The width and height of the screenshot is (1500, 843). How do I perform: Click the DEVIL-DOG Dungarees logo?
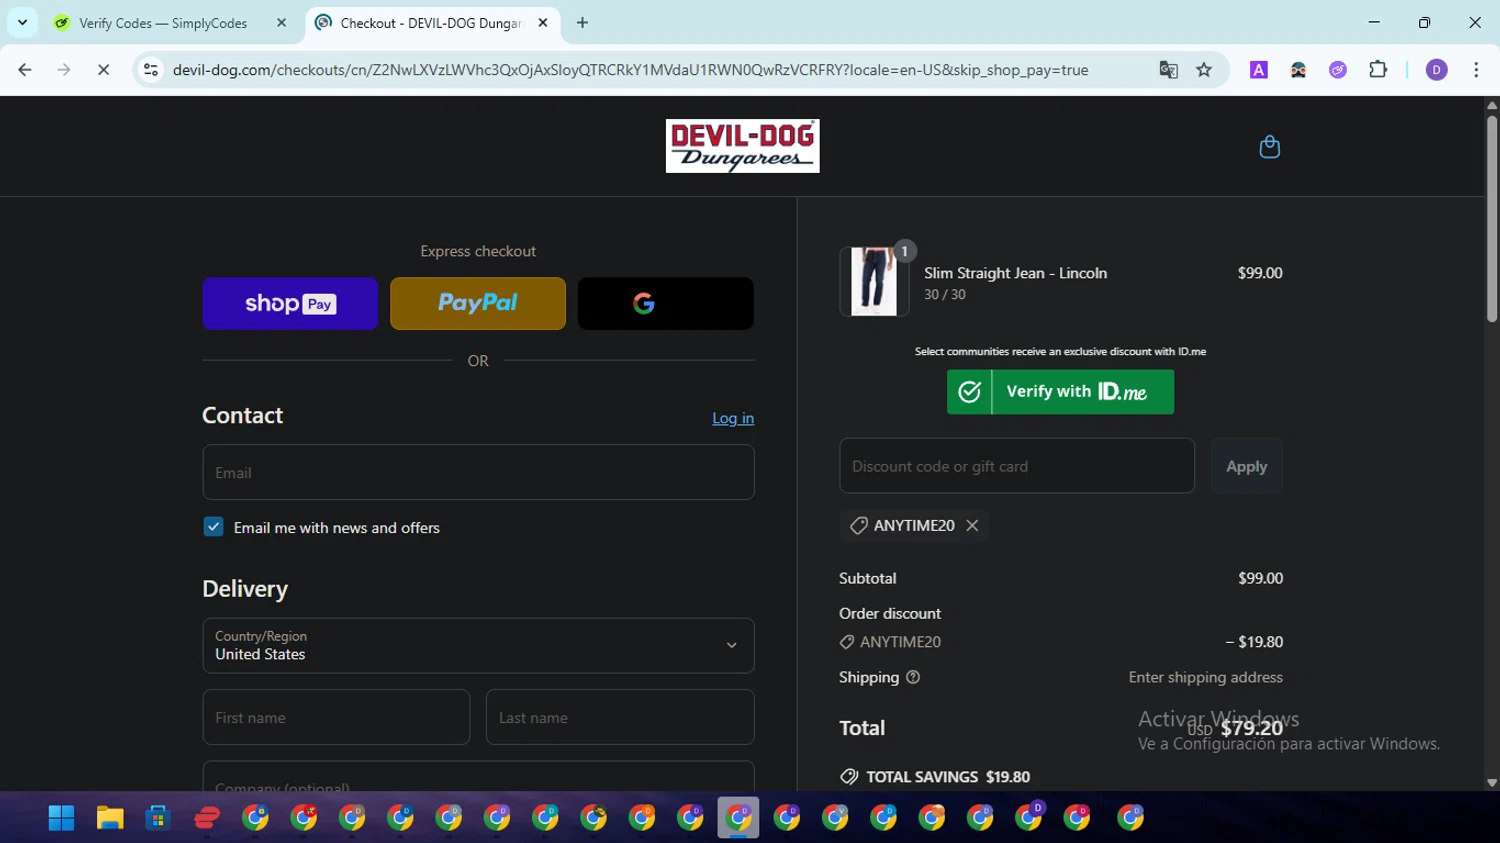click(x=743, y=146)
